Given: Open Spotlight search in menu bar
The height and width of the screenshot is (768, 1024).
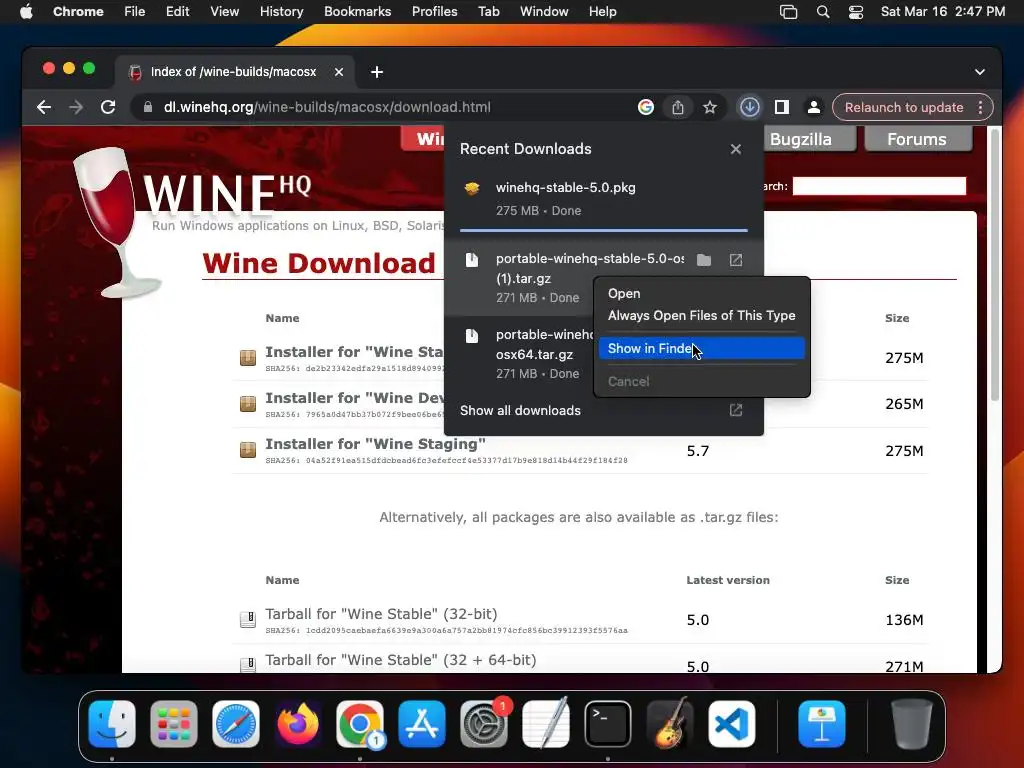Looking at the screenshot, I should (x=823, y=12).
